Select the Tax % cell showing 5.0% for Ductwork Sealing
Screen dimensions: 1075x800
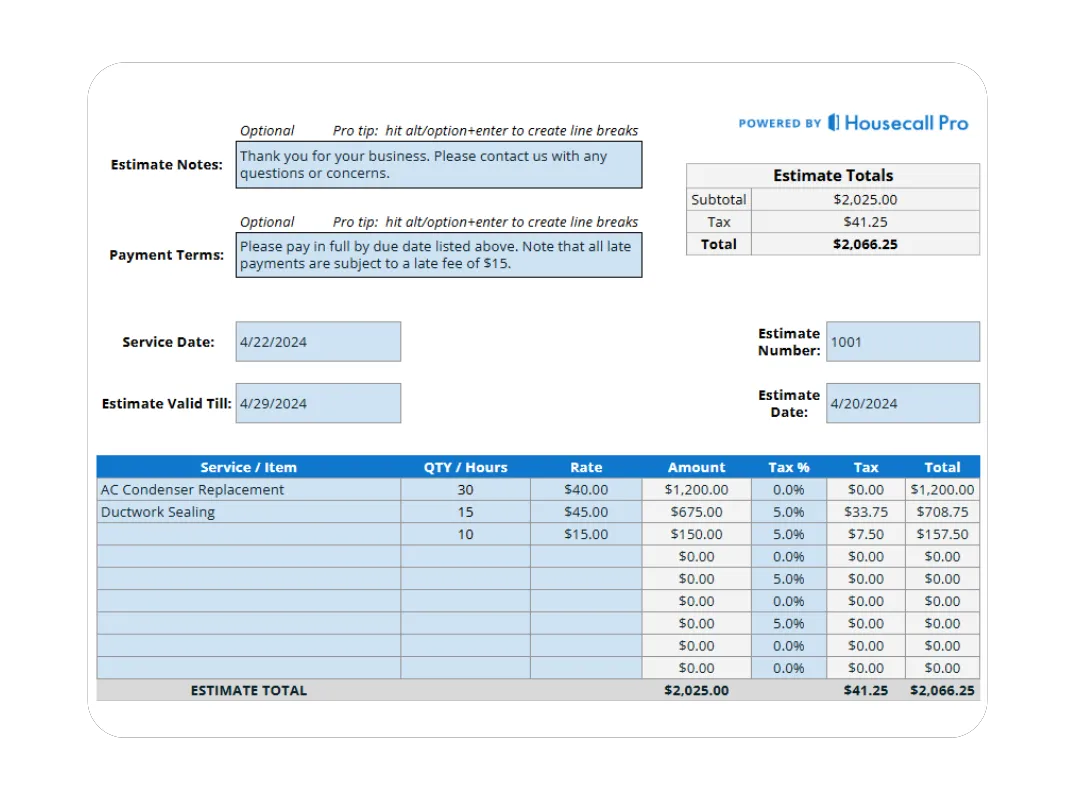[789, 511]
